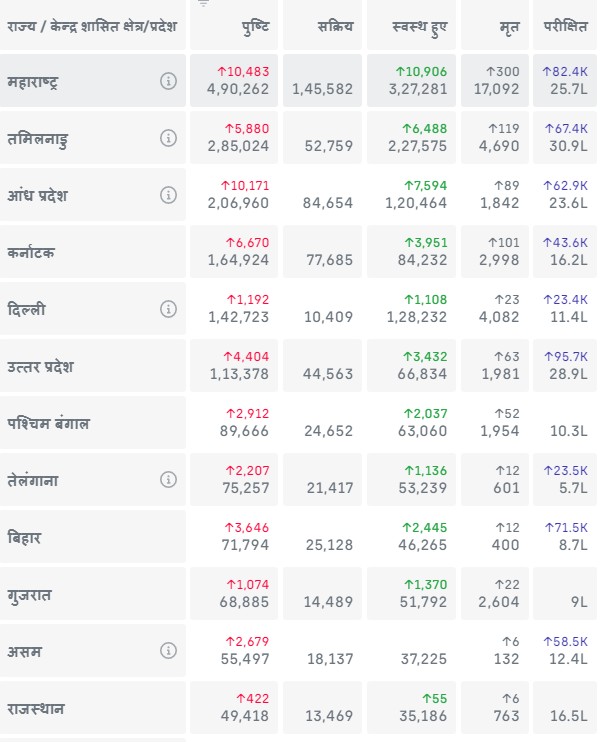
Task: Click महाराष्ट्र confirmed count 4,90,262
Action: tap(239, 89)
